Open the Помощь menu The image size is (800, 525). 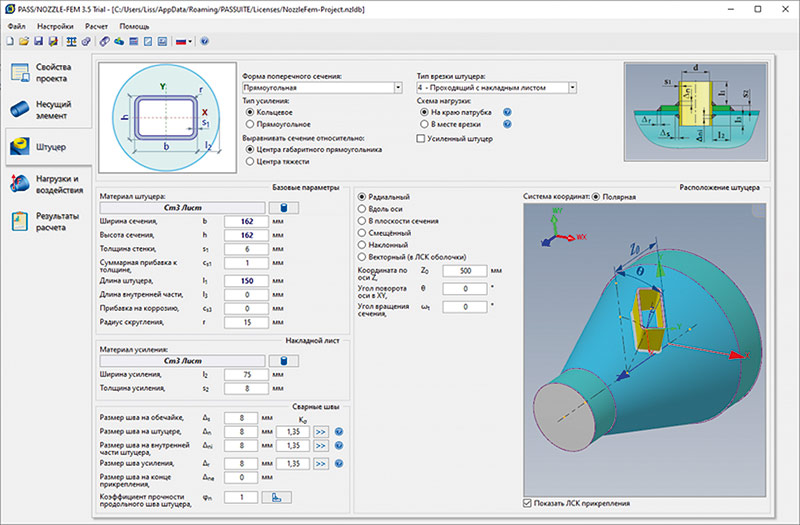coord(135,26)
